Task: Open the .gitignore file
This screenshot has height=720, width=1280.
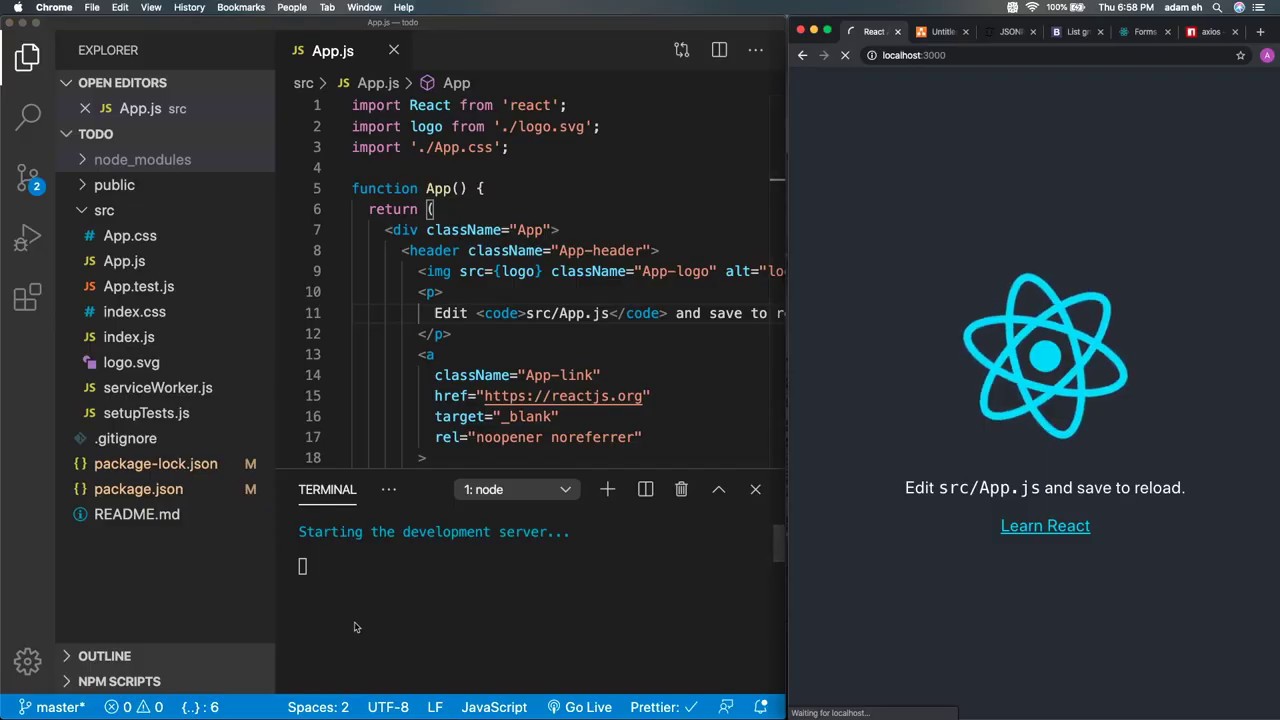Action: tap(125, 438)
